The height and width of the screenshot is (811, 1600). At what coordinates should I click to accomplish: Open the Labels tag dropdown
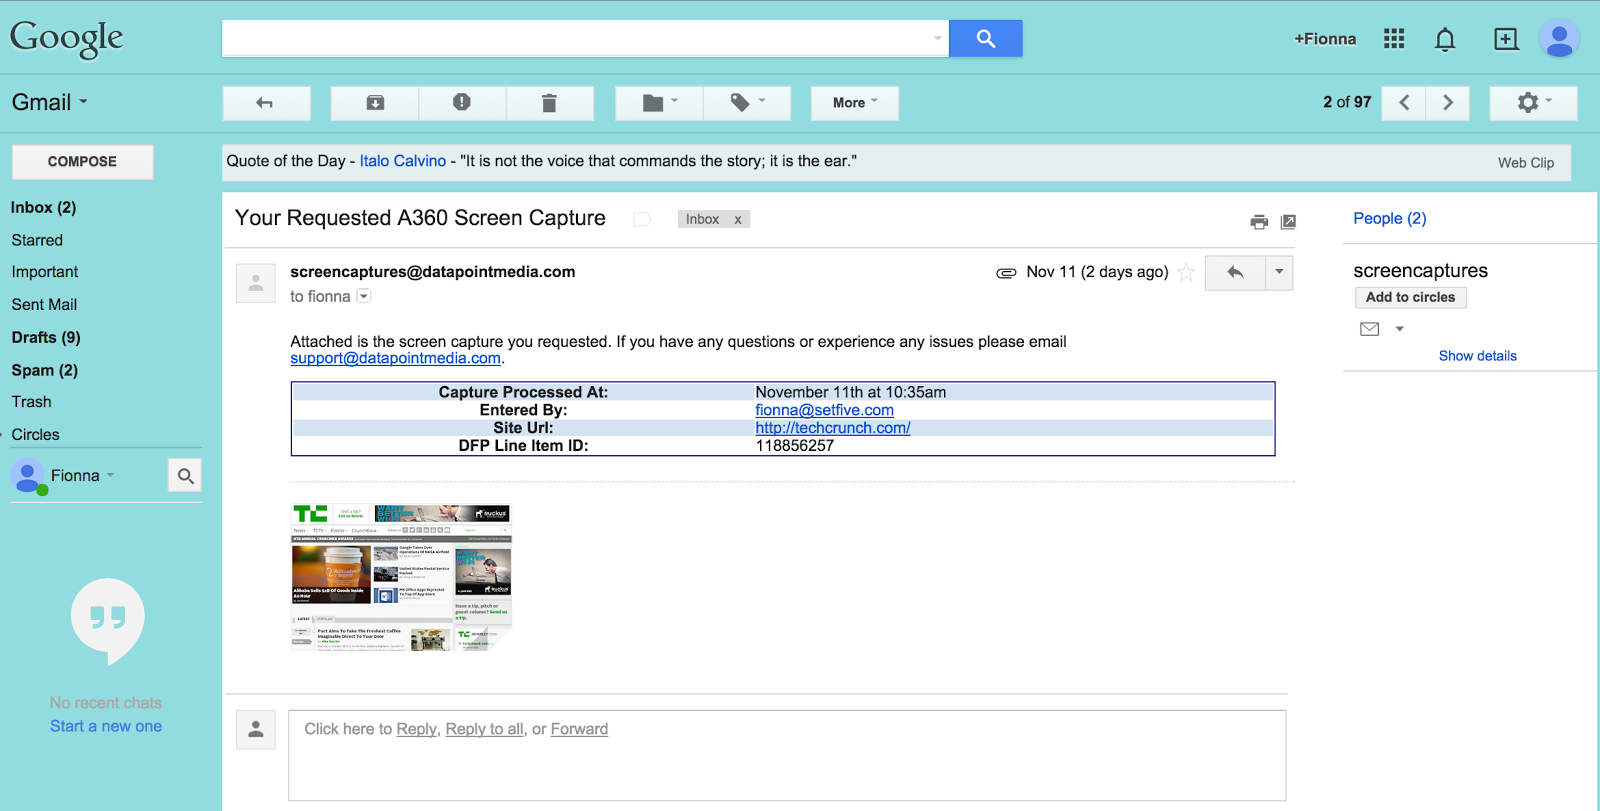[x=747, y=103]
